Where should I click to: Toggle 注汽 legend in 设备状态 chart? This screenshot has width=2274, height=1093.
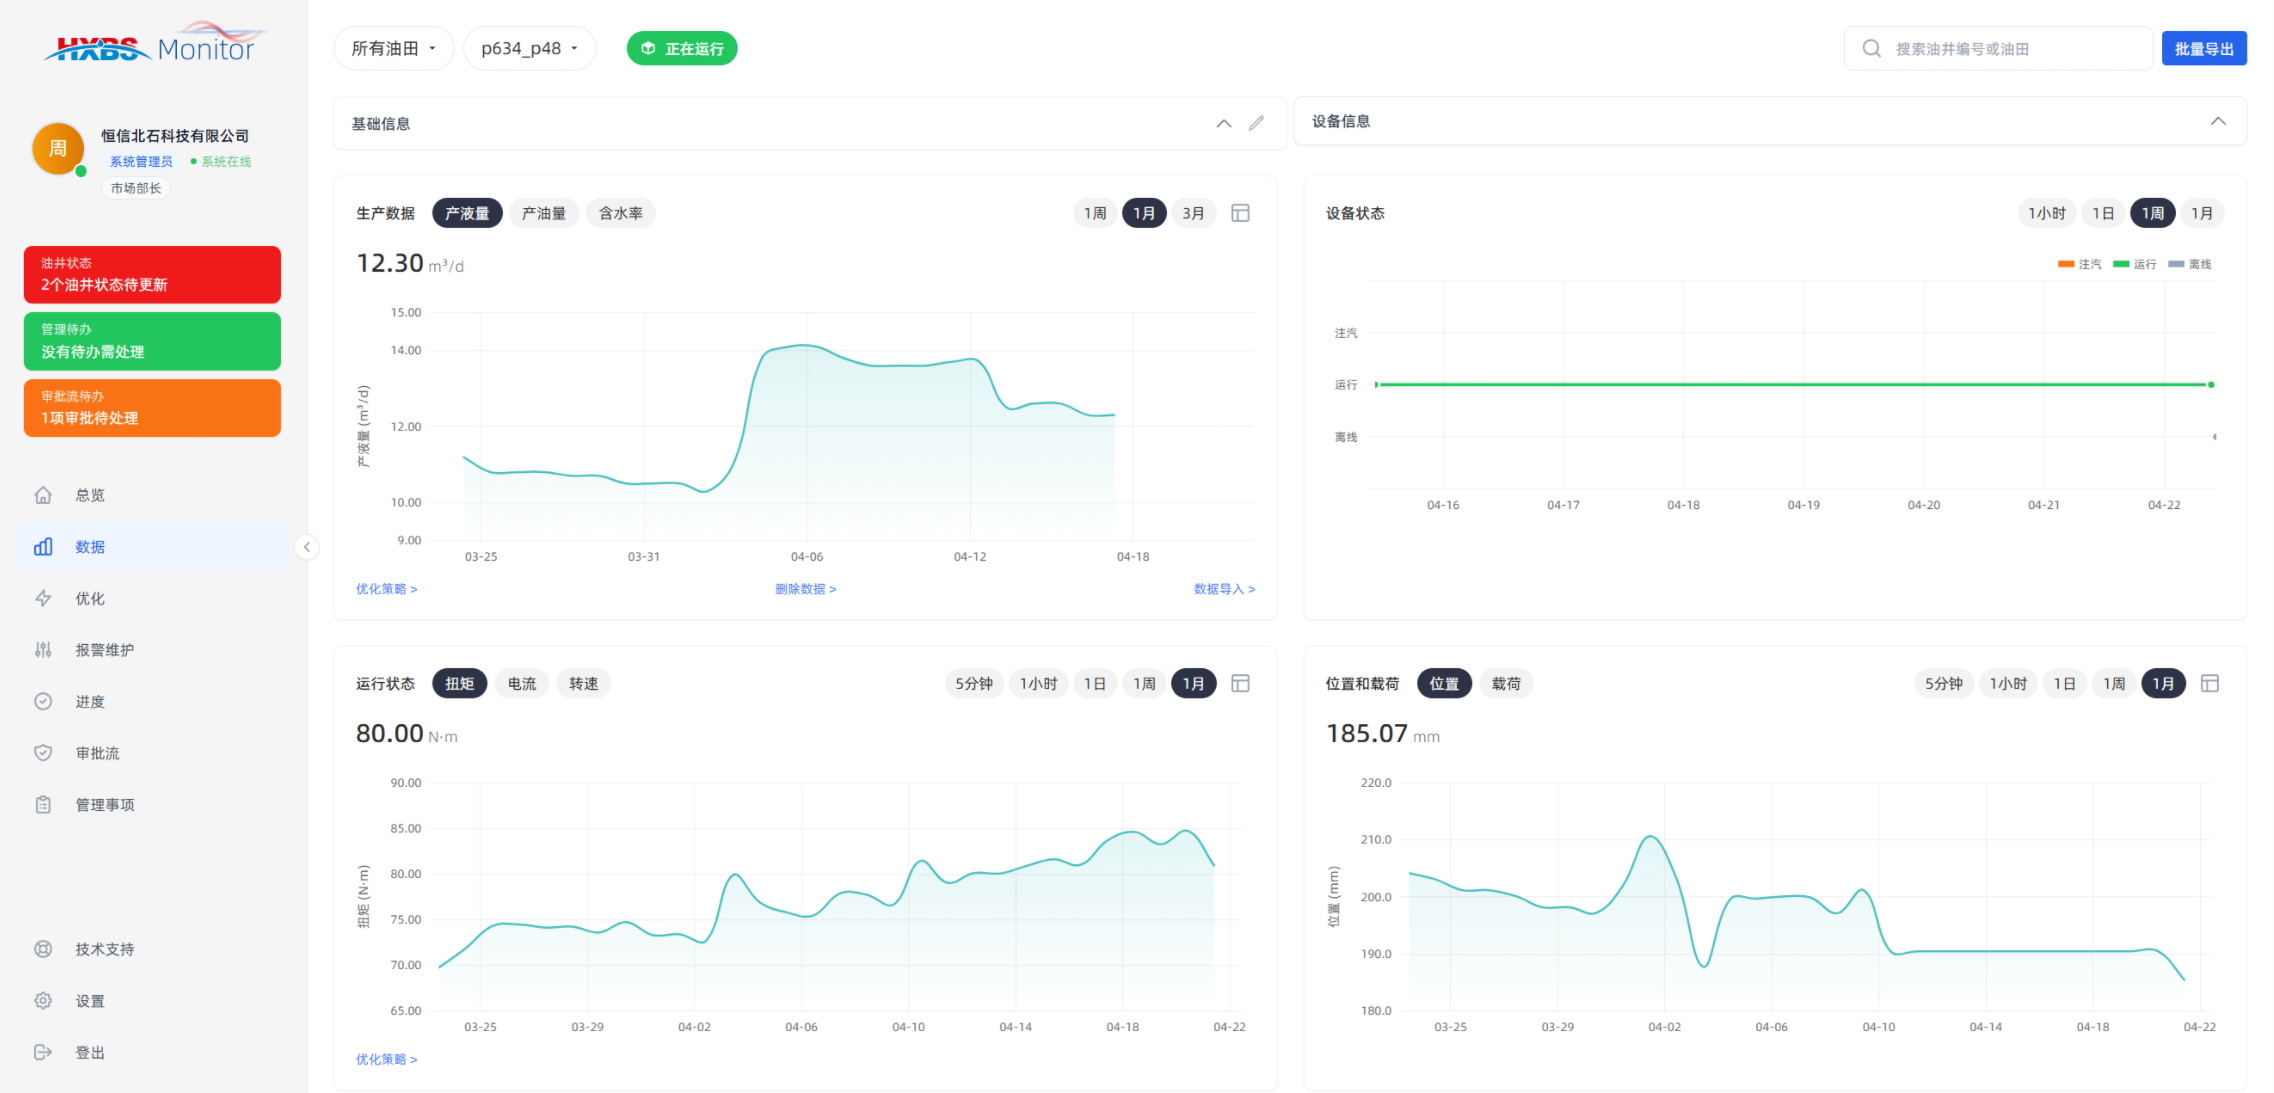[x=2080, y=264]
